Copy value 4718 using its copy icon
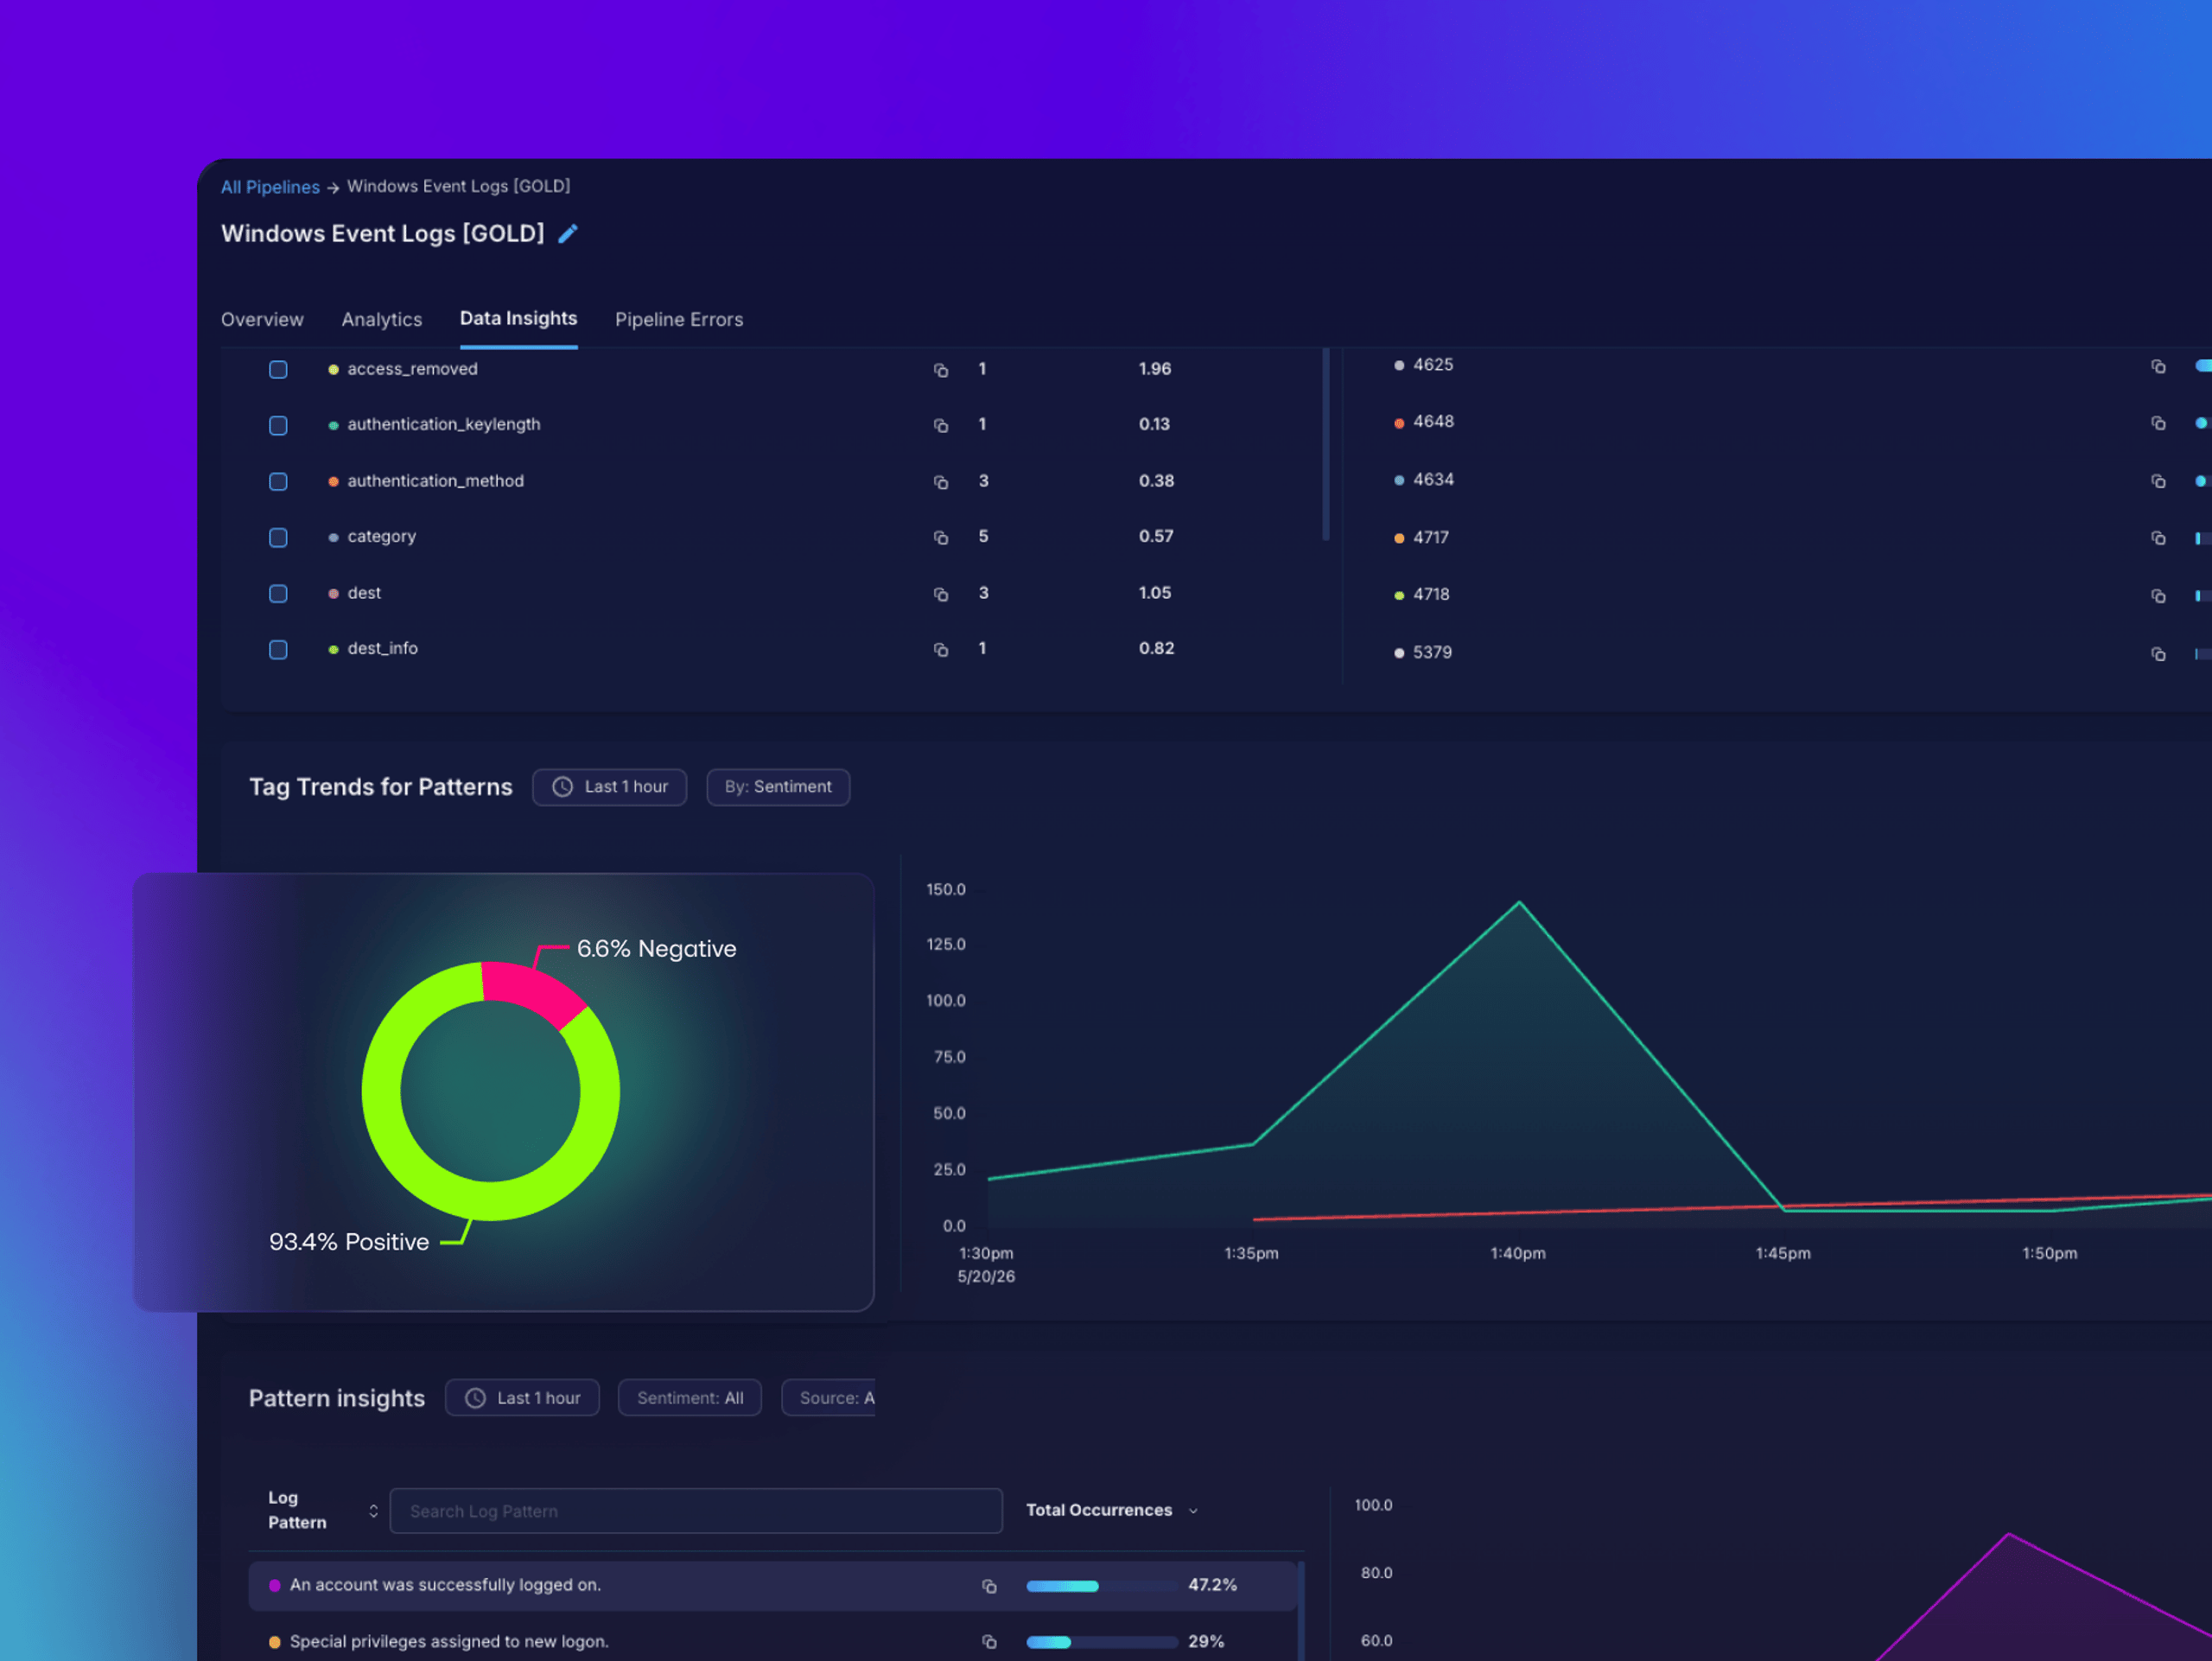The image size is (2212, 1661). point(2158,596)
